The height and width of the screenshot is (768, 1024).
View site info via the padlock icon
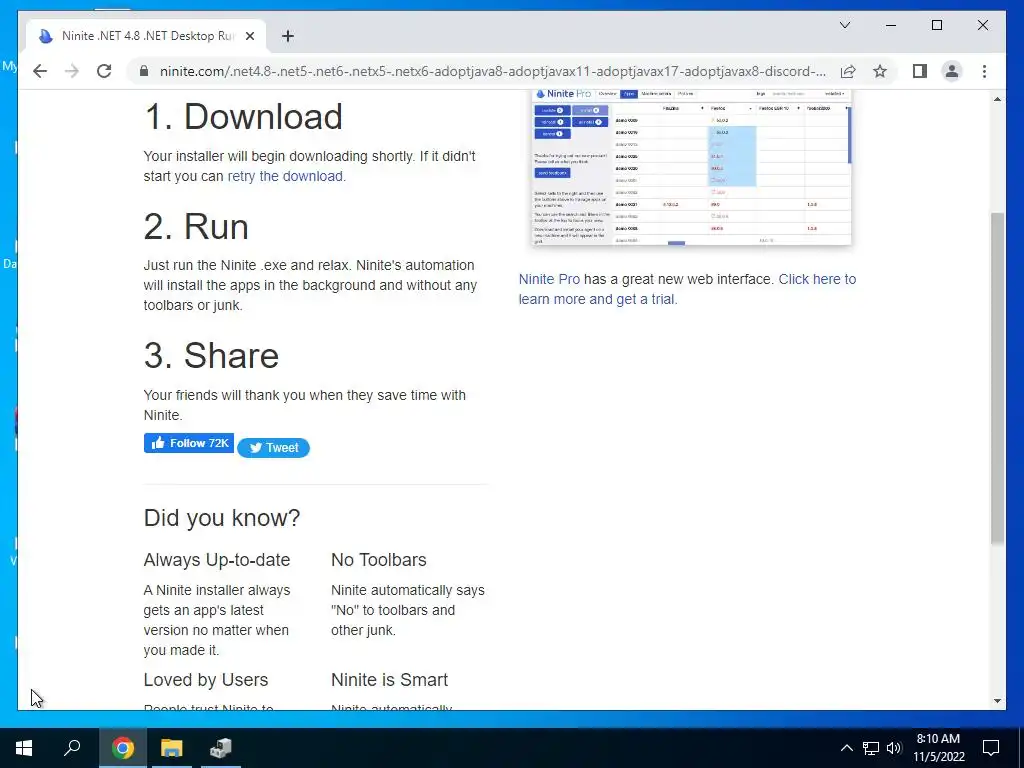click(x=144, y=71)
